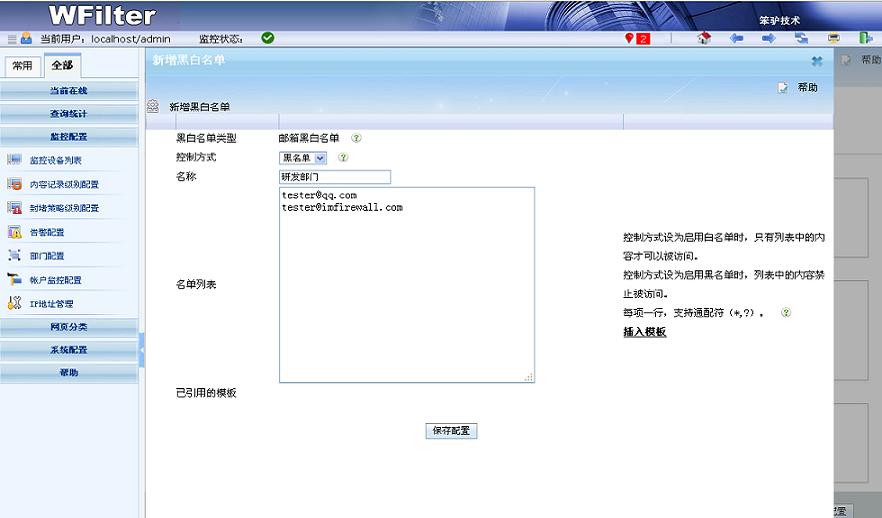Open 封堵策略级别配置 in the sidebar

[x=64, y=208]
